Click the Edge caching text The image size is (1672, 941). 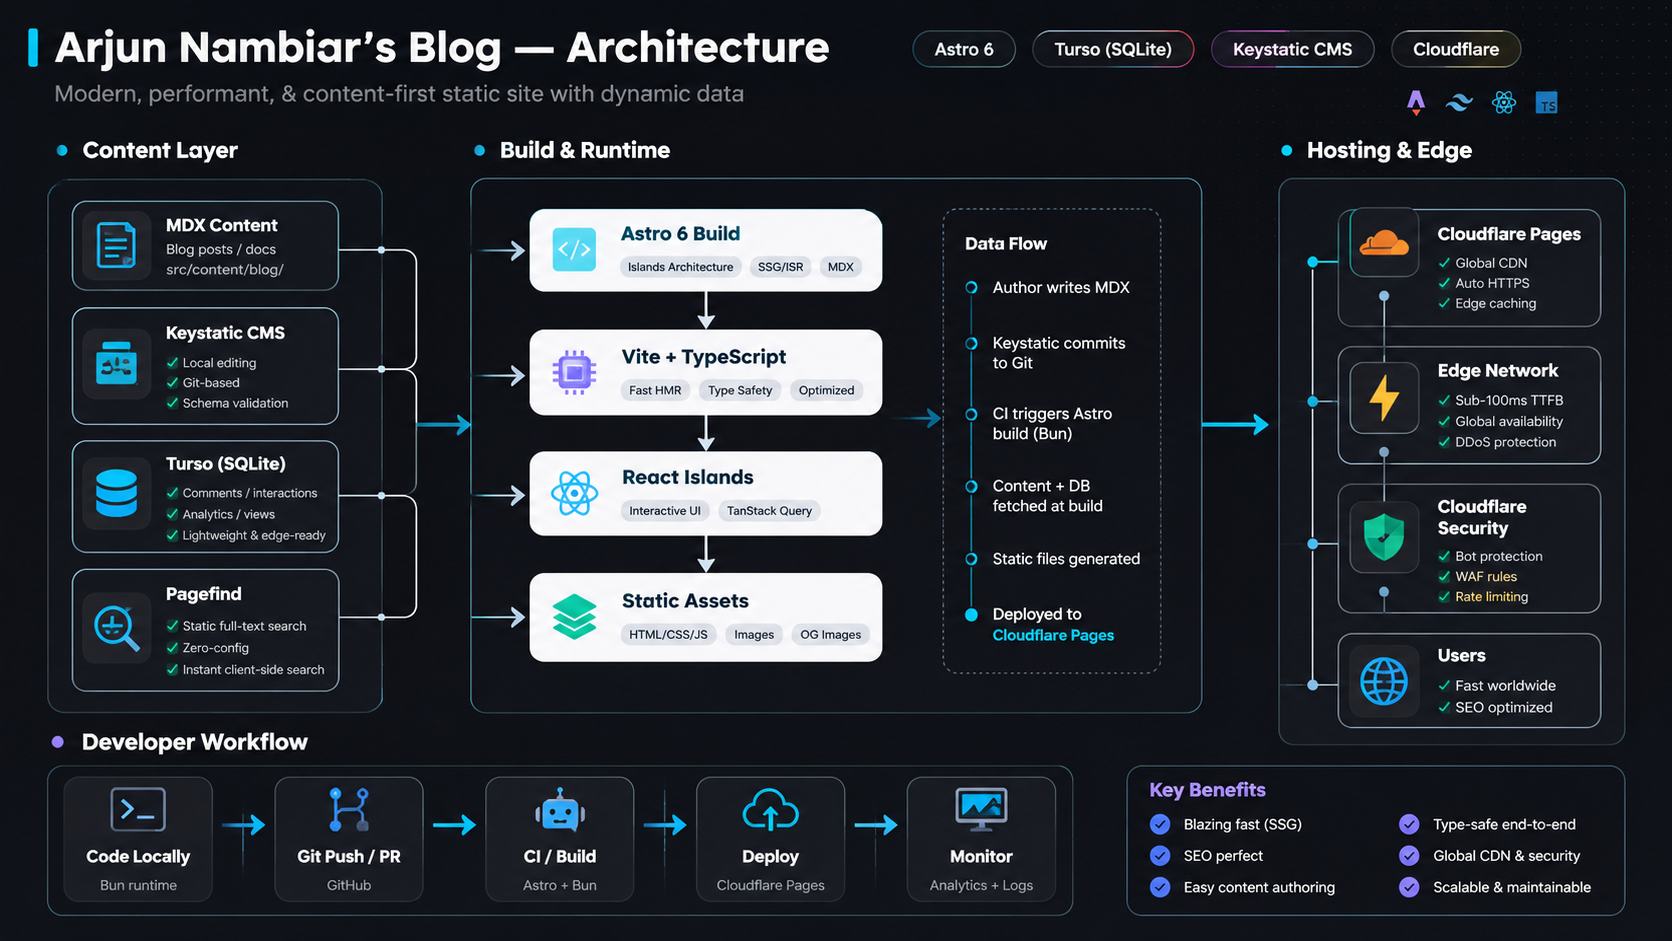(1495, 304)
